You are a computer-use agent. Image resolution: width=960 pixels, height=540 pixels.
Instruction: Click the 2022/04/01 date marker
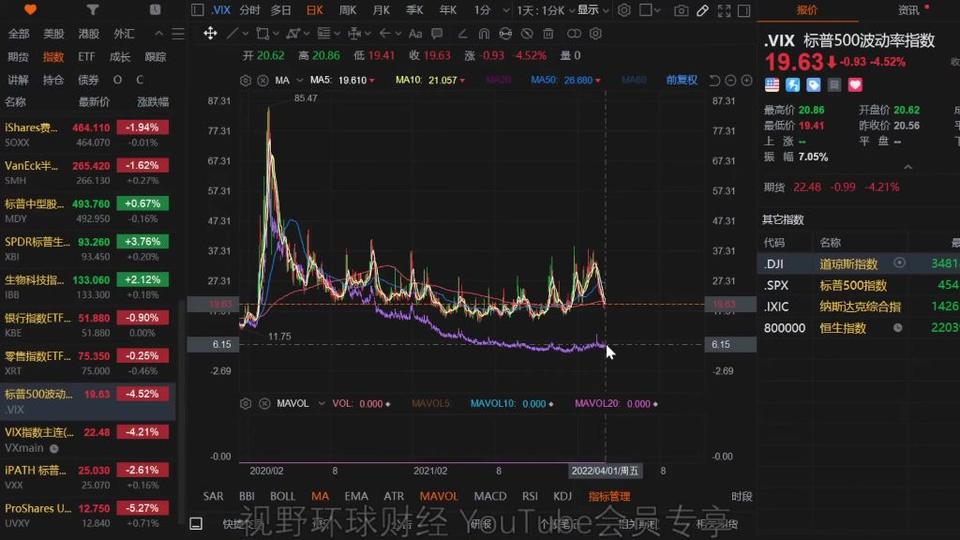605,471
